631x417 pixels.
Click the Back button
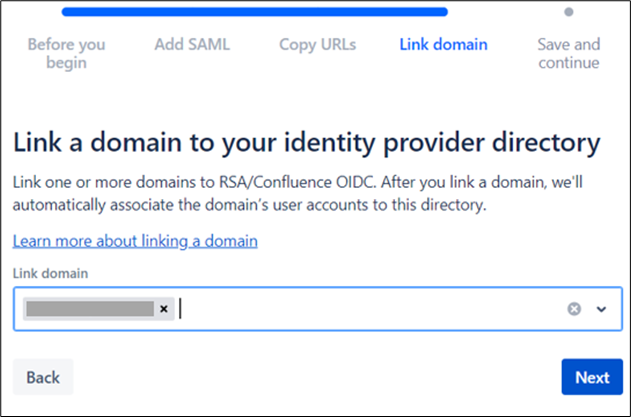43,377
